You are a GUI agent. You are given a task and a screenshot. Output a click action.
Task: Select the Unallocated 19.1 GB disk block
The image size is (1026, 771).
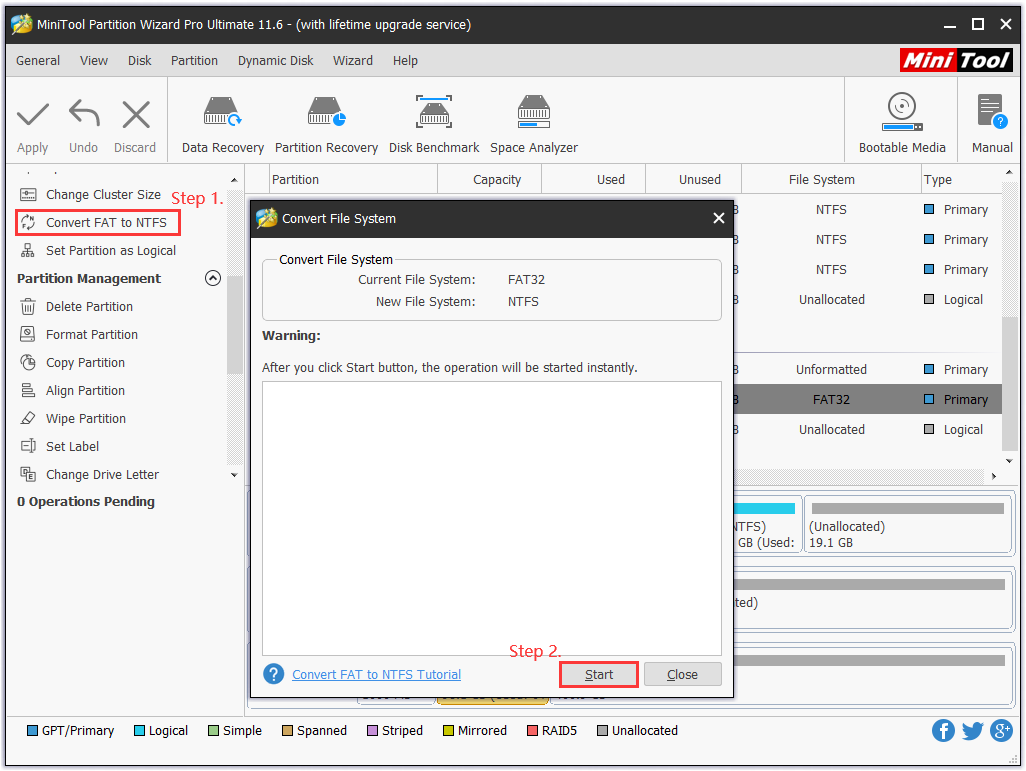point(908,525)
